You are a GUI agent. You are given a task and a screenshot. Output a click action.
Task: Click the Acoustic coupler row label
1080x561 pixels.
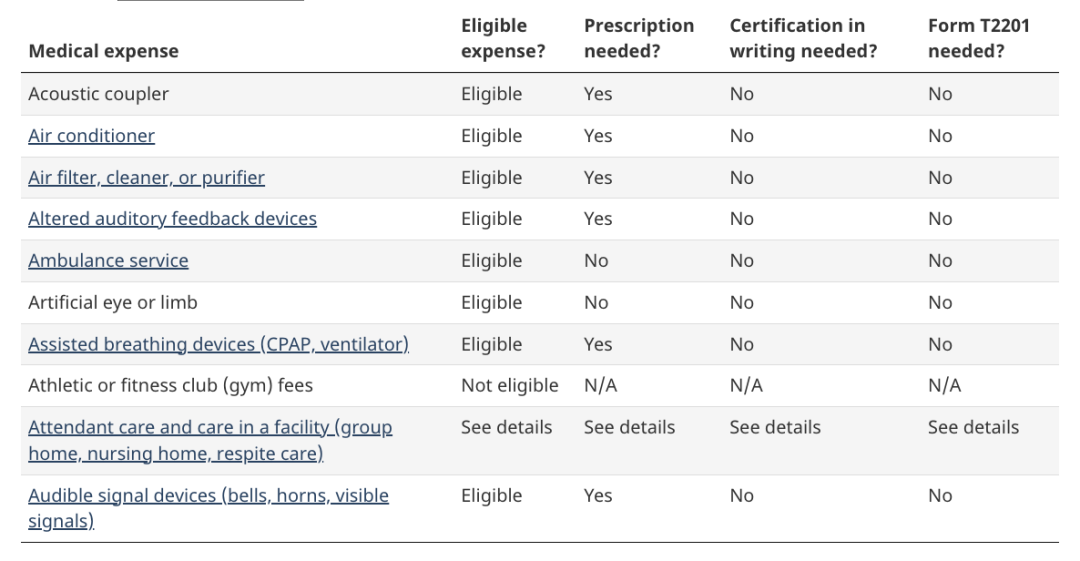pyautogui.click(x=98, y=95)
